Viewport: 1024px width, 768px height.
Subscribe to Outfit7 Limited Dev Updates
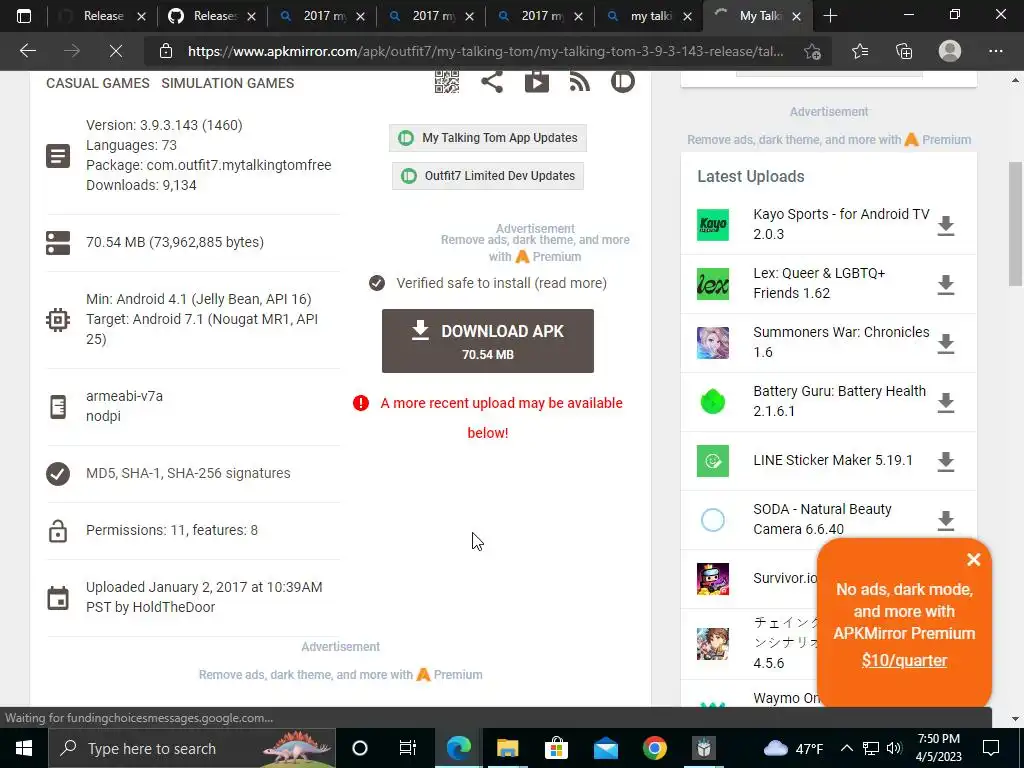(488, 176)
